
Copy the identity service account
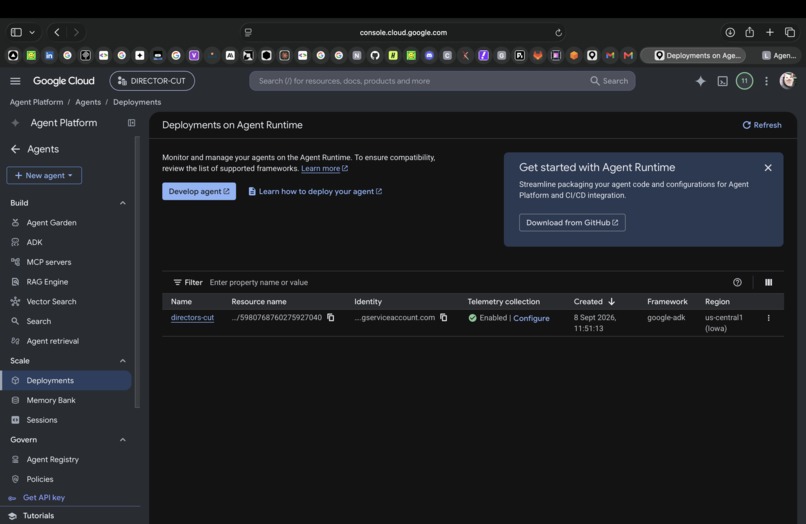pos(443,318)
